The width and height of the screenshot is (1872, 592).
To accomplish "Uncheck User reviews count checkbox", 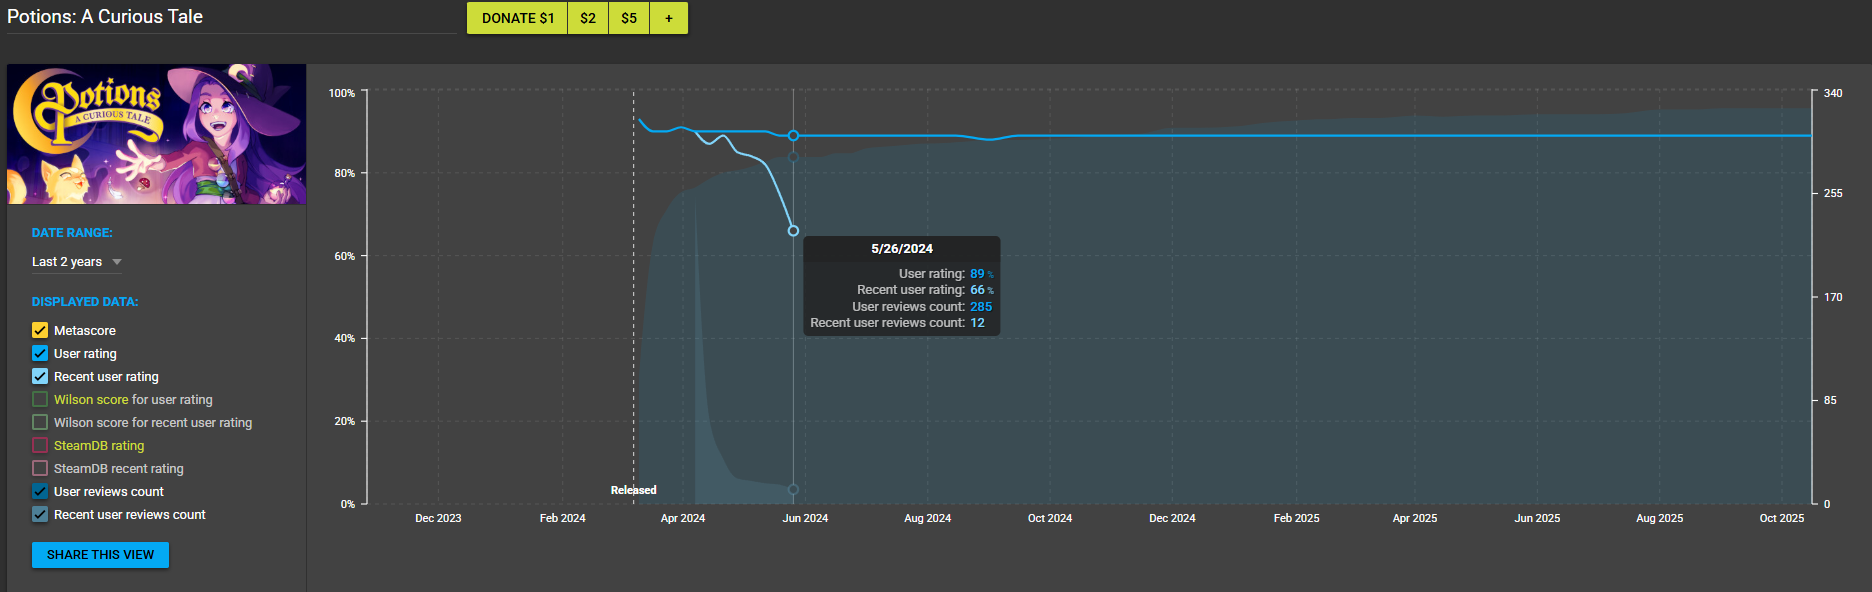I will tap(40, 491).
